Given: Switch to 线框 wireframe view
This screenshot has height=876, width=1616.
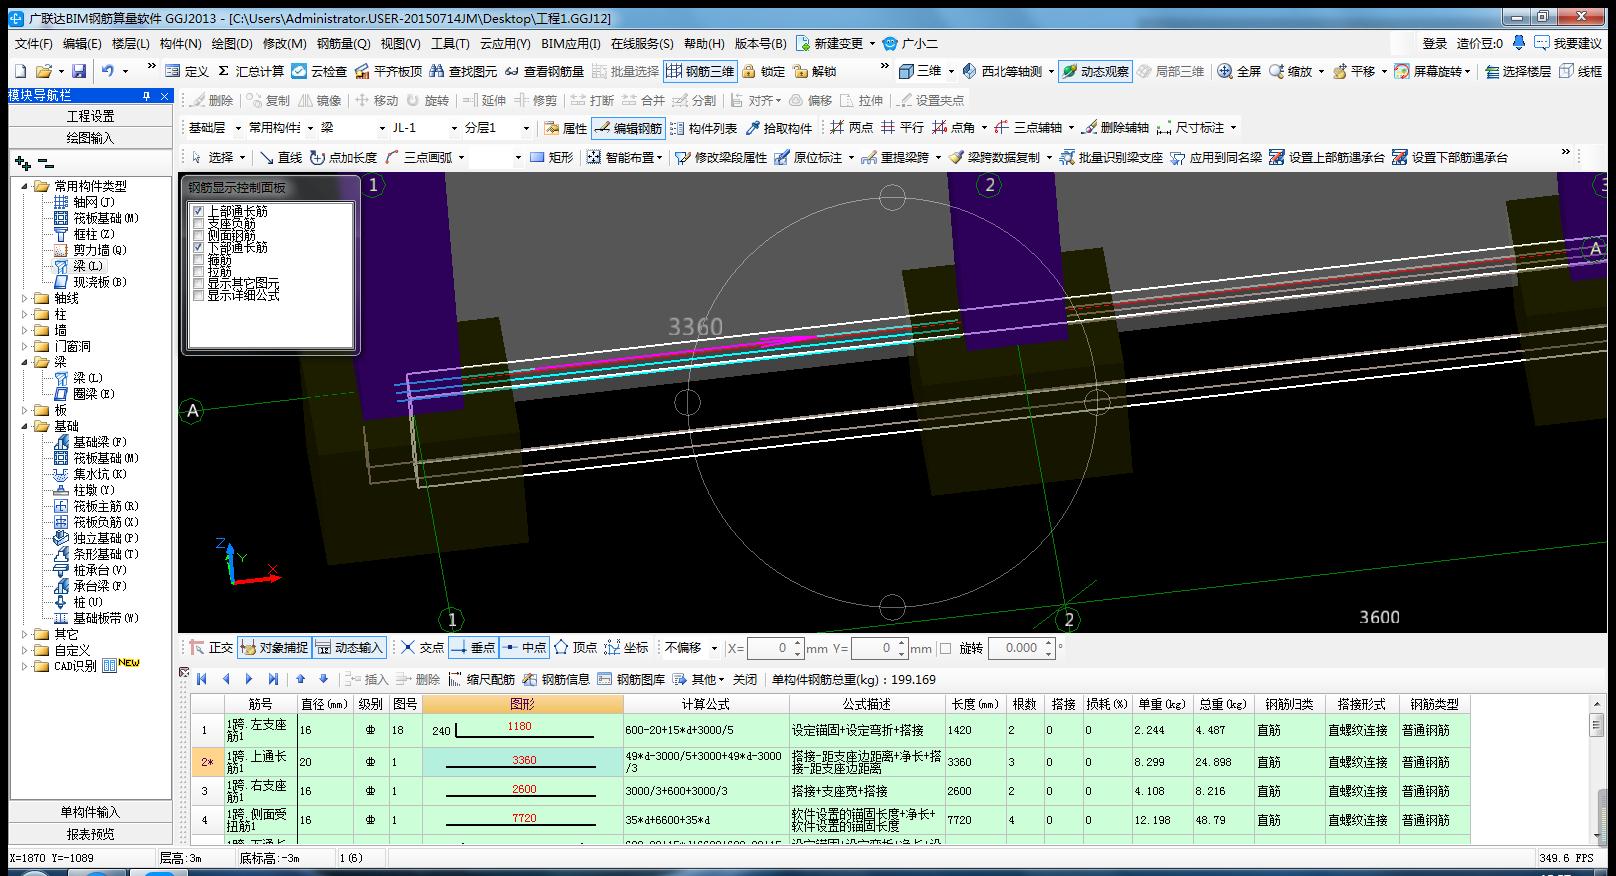Looking at the screenshot, I should pyautogui.click(x=1581, y=71).
